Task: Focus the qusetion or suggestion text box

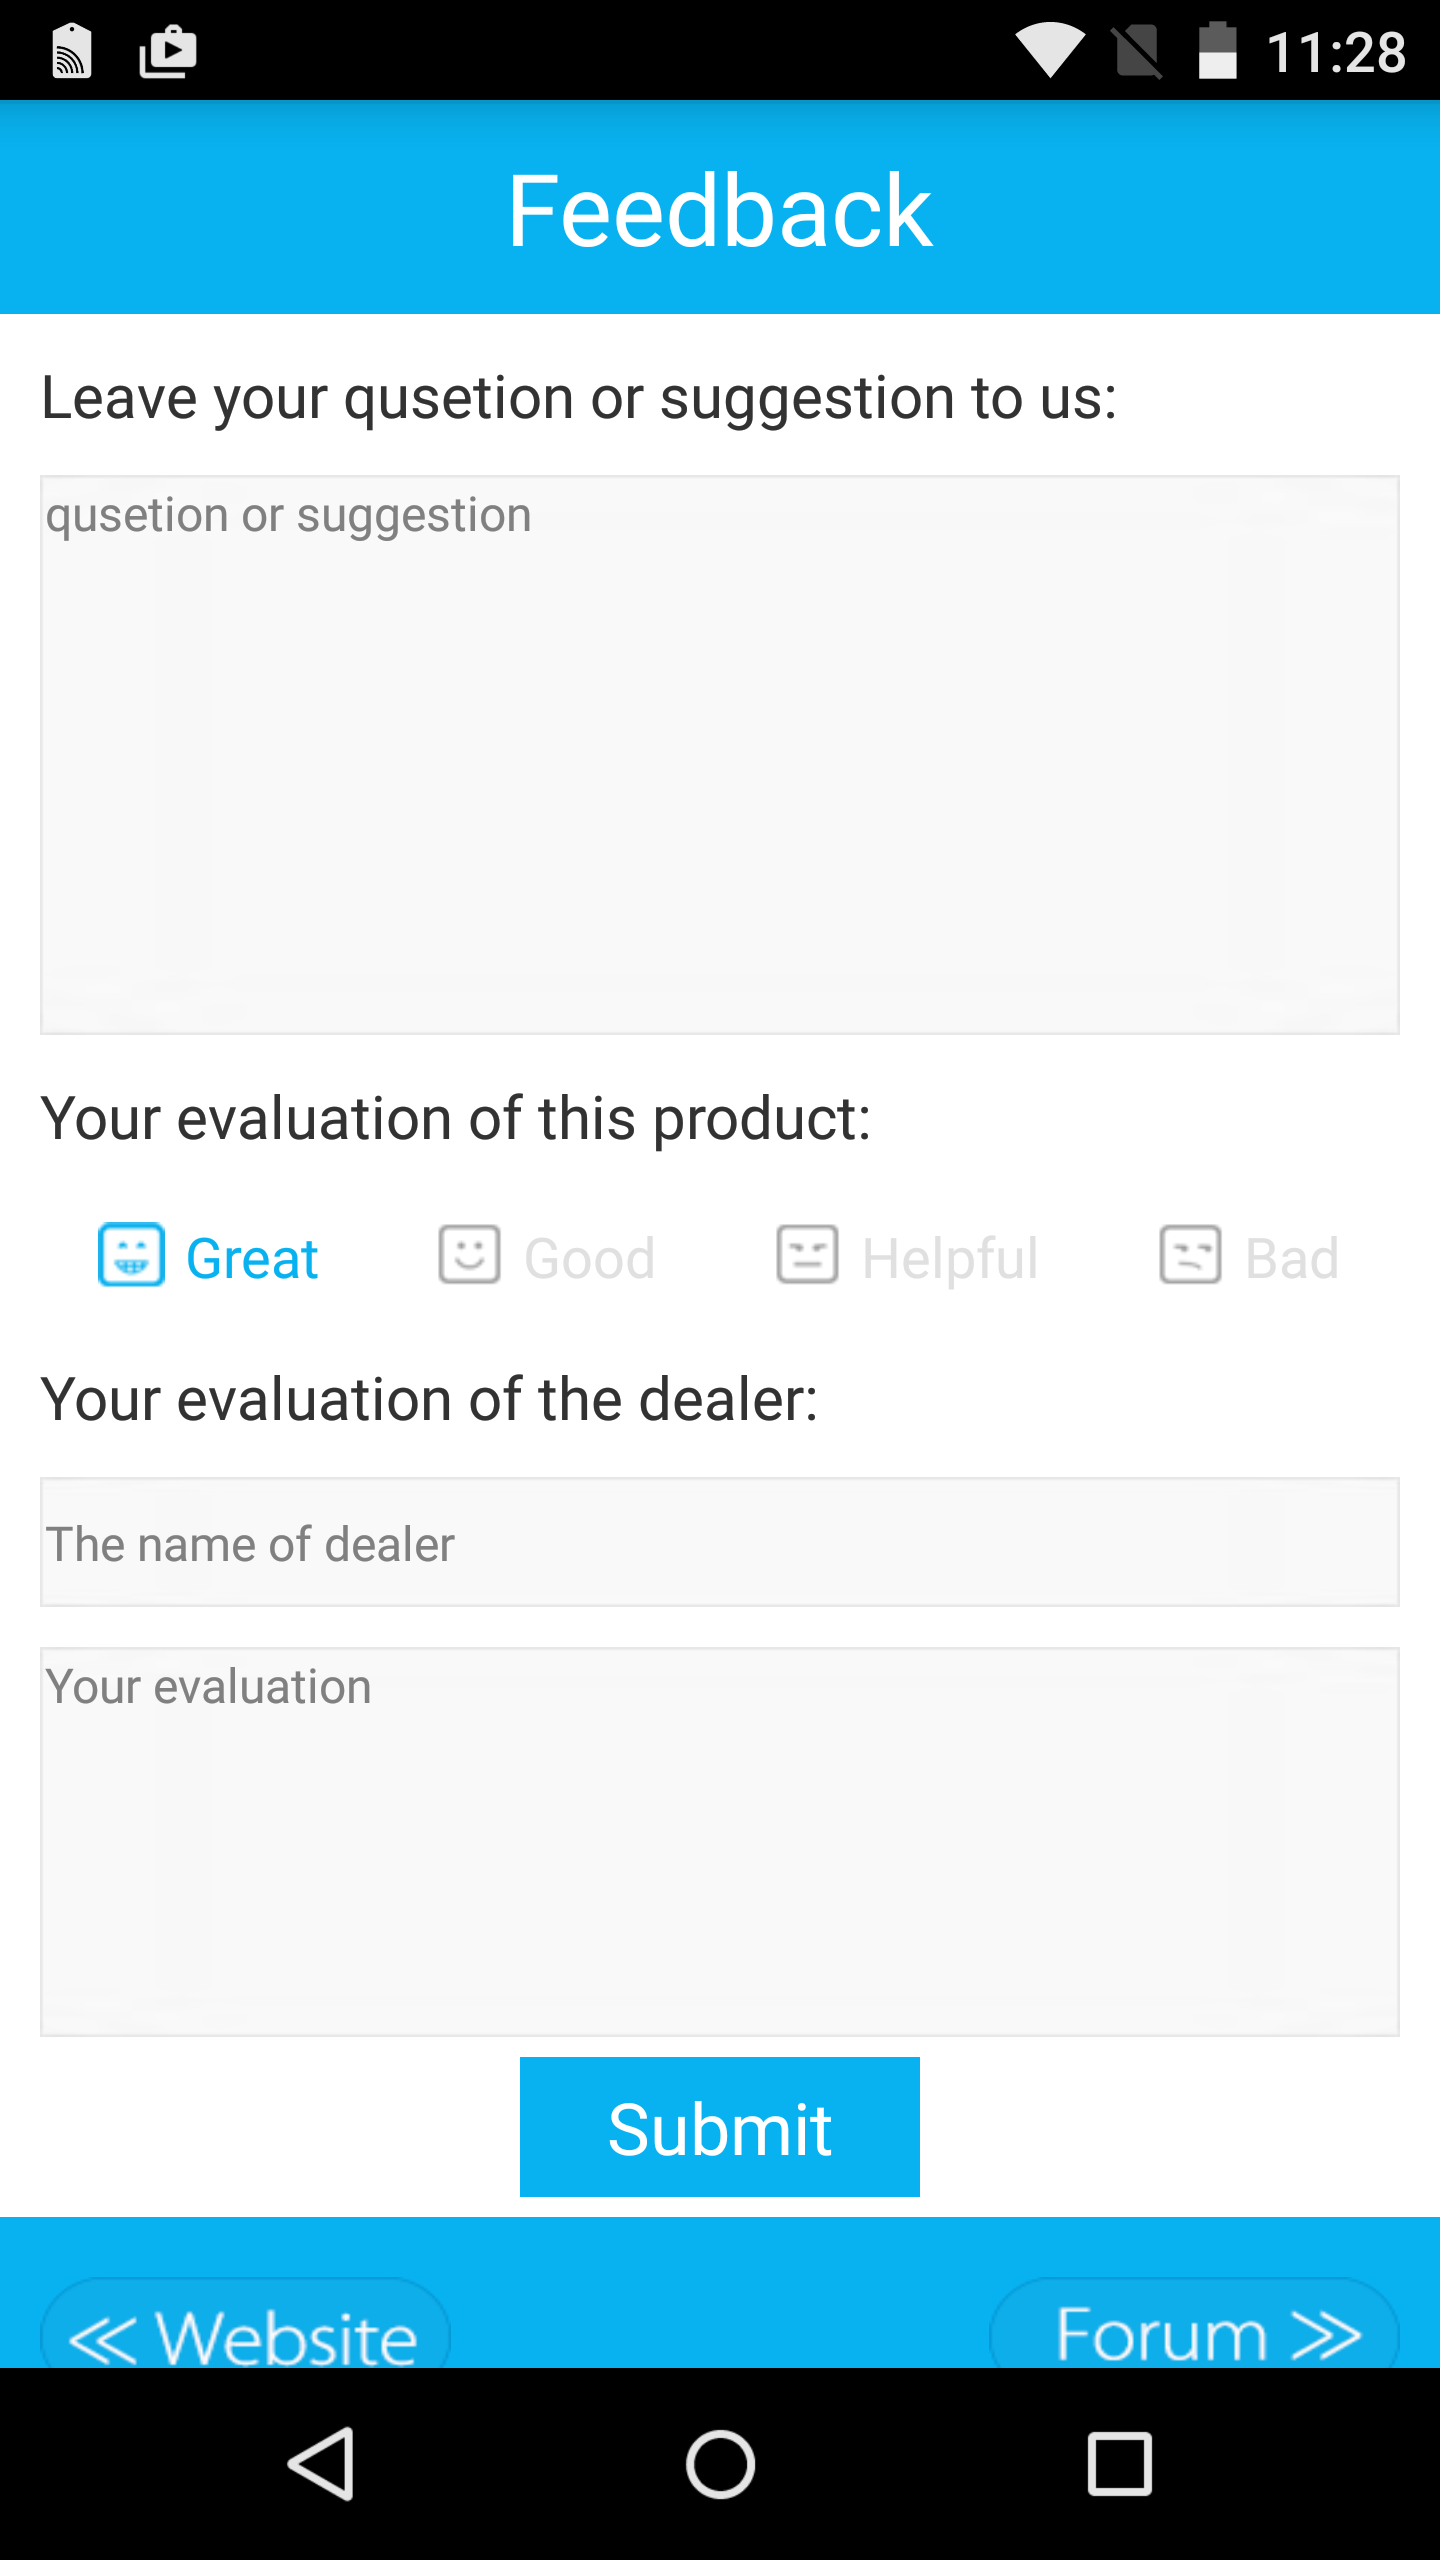Action: tap(720, 755)
